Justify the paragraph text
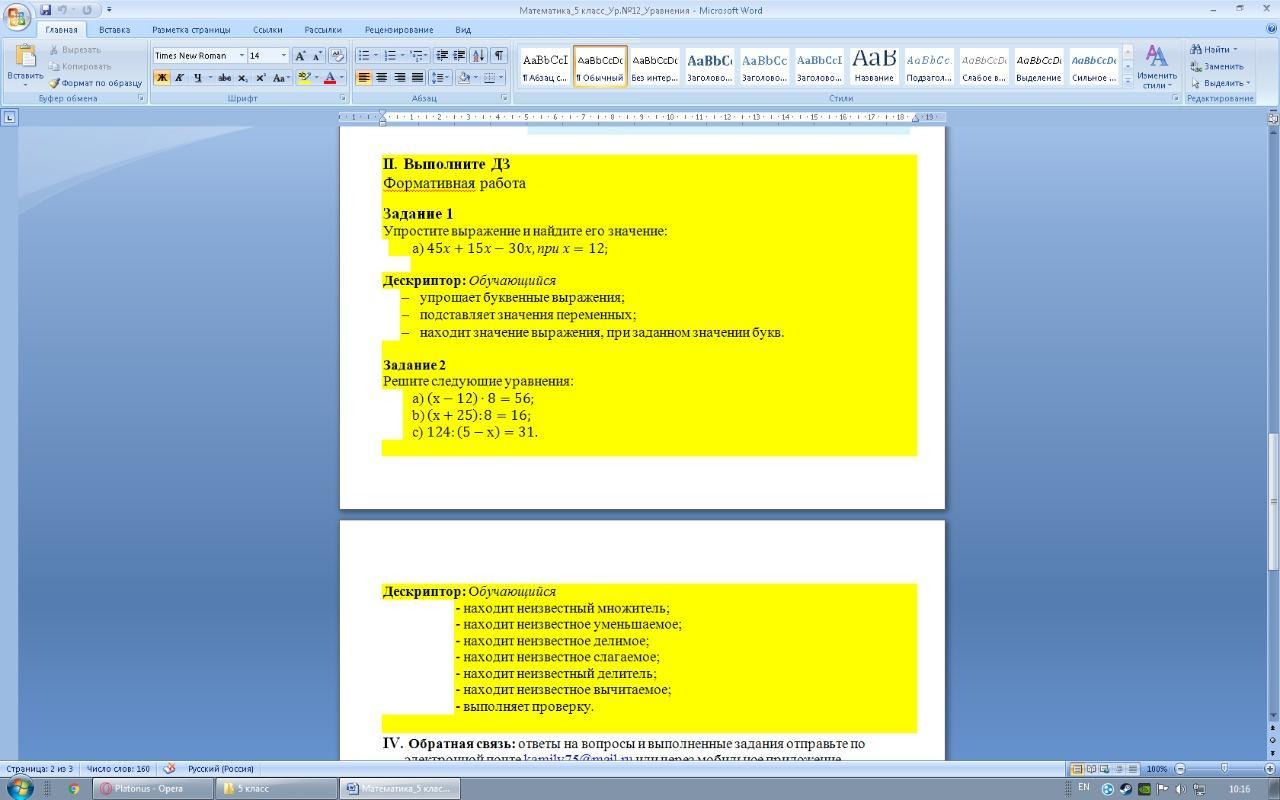The height and width of the screenshot is (800, 1280). (x=418, y=78)
